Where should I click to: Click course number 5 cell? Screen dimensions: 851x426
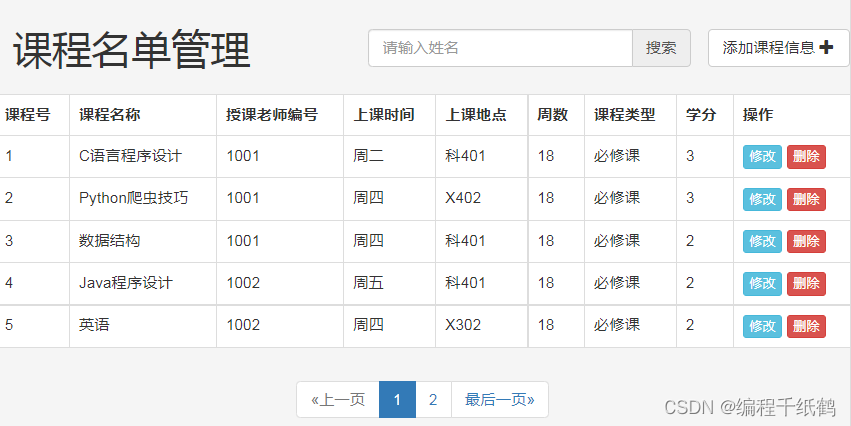pos(35,326)
